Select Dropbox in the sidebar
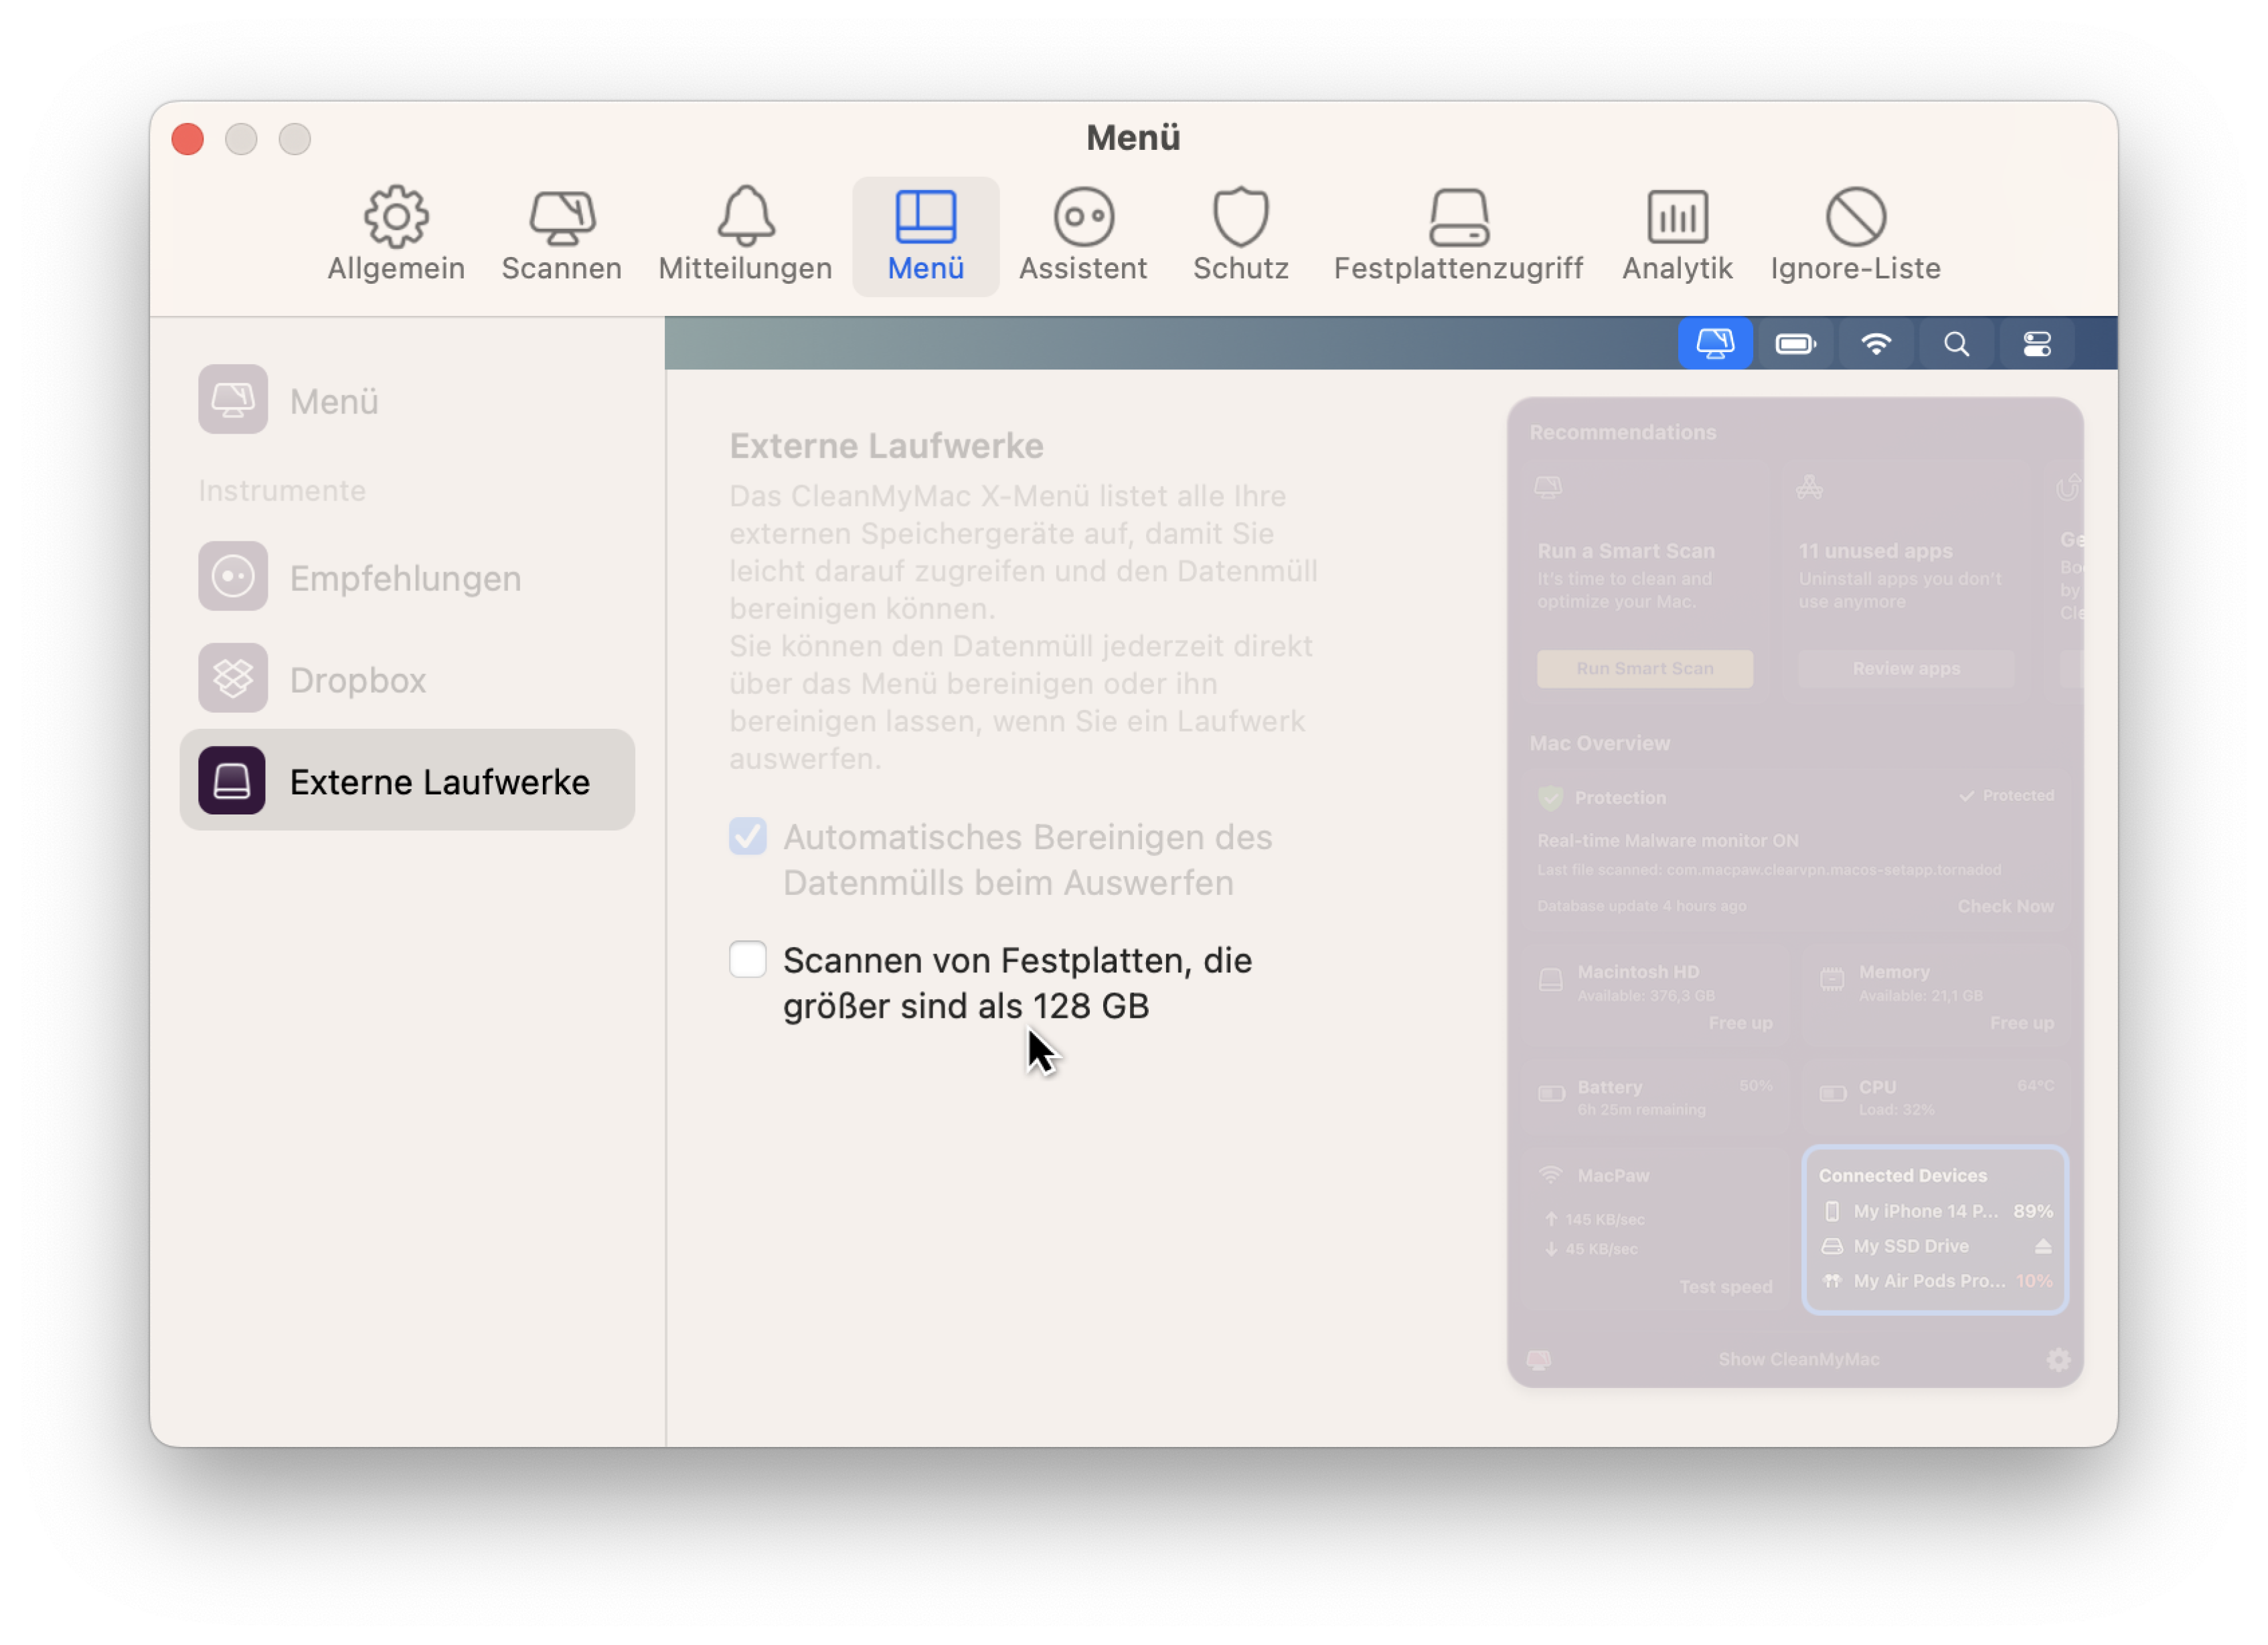The height and width of the screenshot is (1645, 2268). coord(407,679)
